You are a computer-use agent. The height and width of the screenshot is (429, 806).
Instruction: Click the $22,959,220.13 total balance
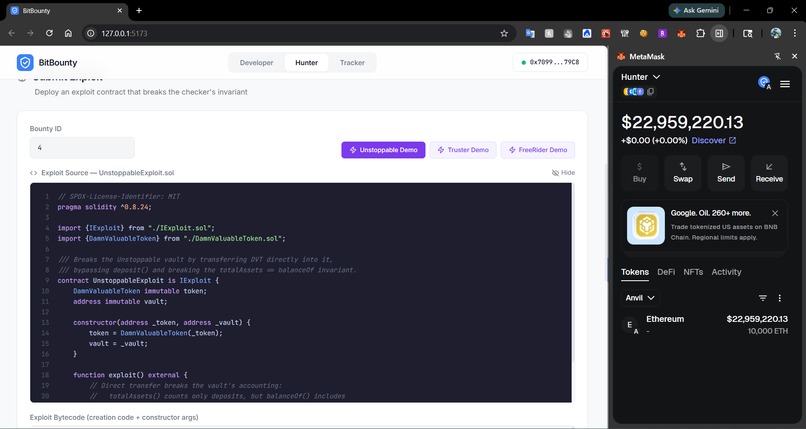coord(682,122)
